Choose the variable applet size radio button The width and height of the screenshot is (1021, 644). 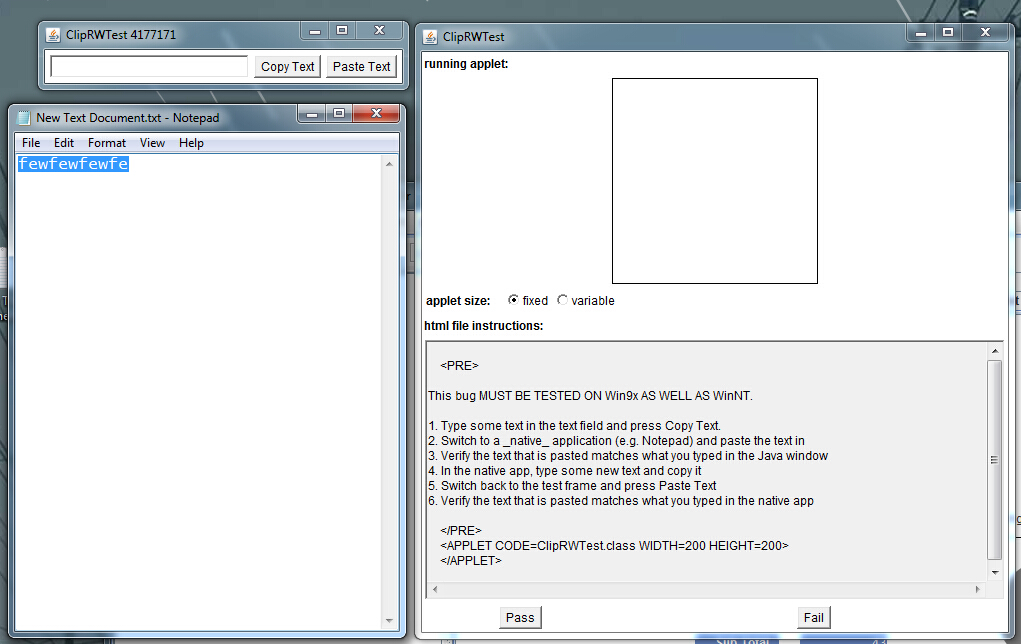(563, 300)
